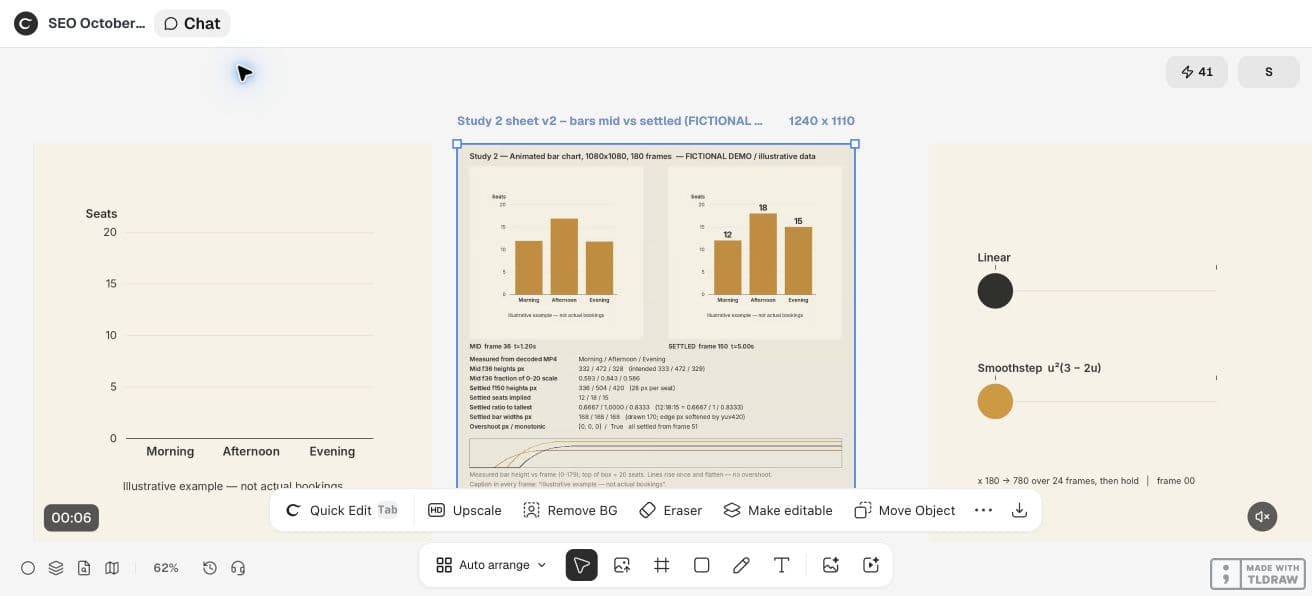This screenshot has height=596, width=1312.
Task: Open the page search icon
Action: point(84,568)
